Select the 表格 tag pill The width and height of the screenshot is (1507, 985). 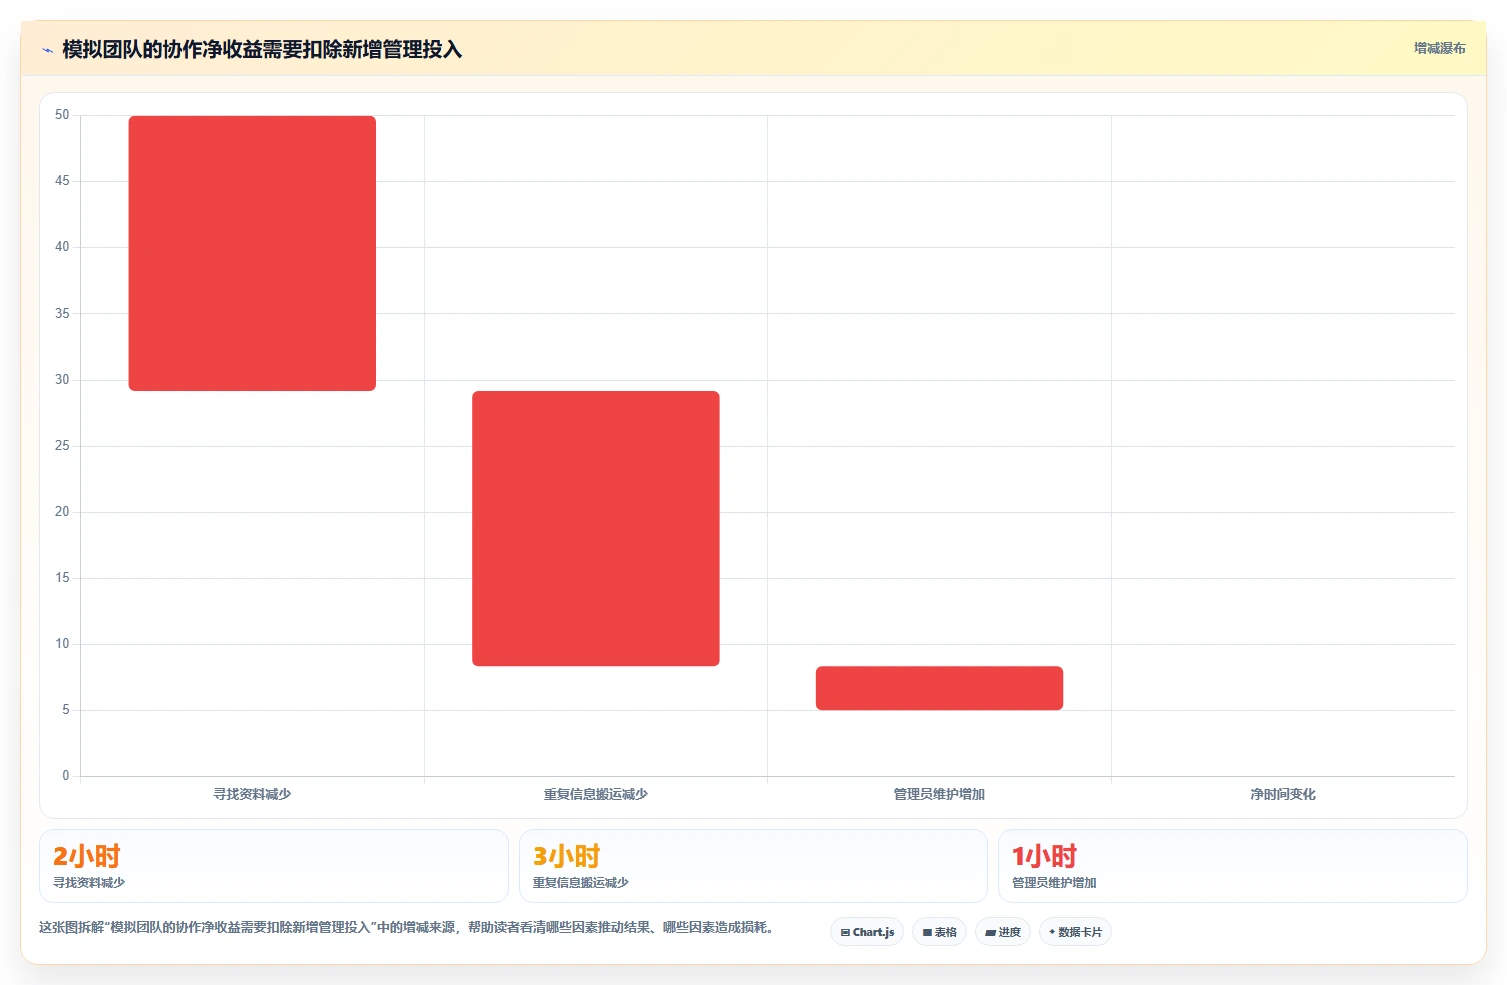[939, 932]
